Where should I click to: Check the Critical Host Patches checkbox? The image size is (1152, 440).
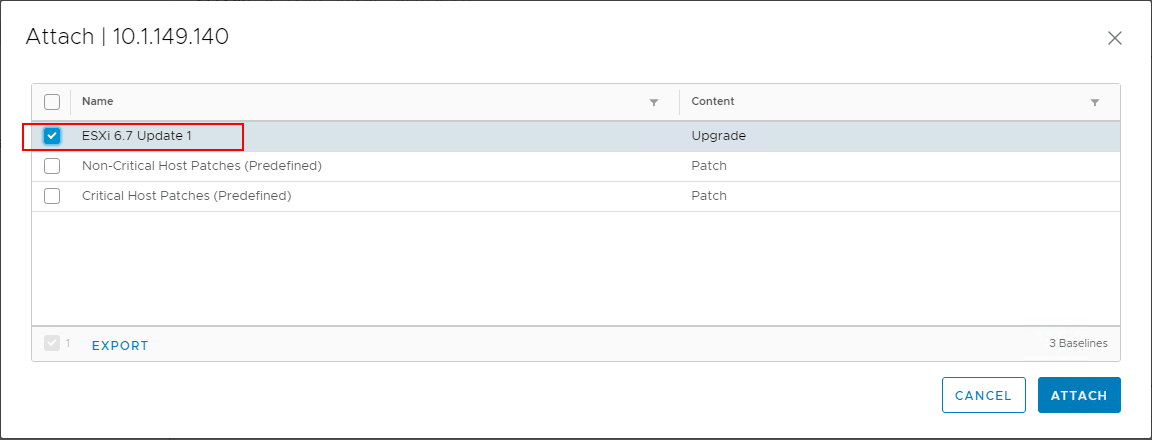(x=52, y=196)
